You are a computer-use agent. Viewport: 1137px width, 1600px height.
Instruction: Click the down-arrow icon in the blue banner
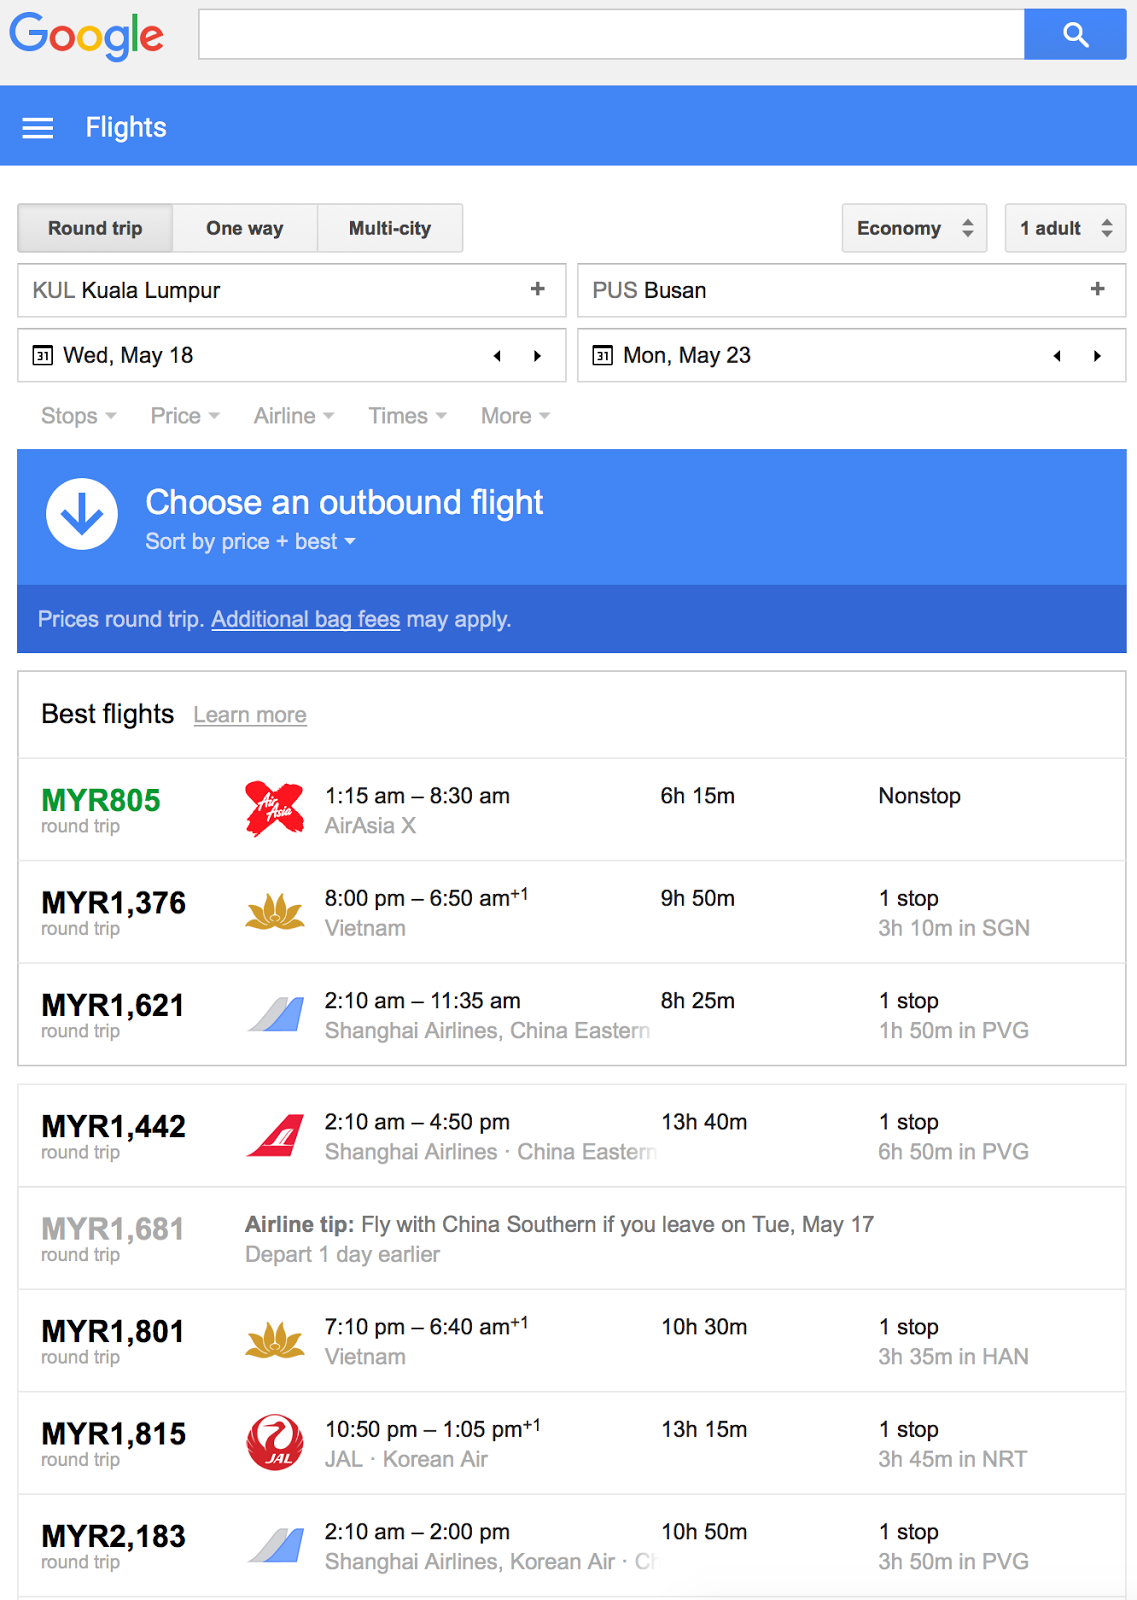coord(81,514)
